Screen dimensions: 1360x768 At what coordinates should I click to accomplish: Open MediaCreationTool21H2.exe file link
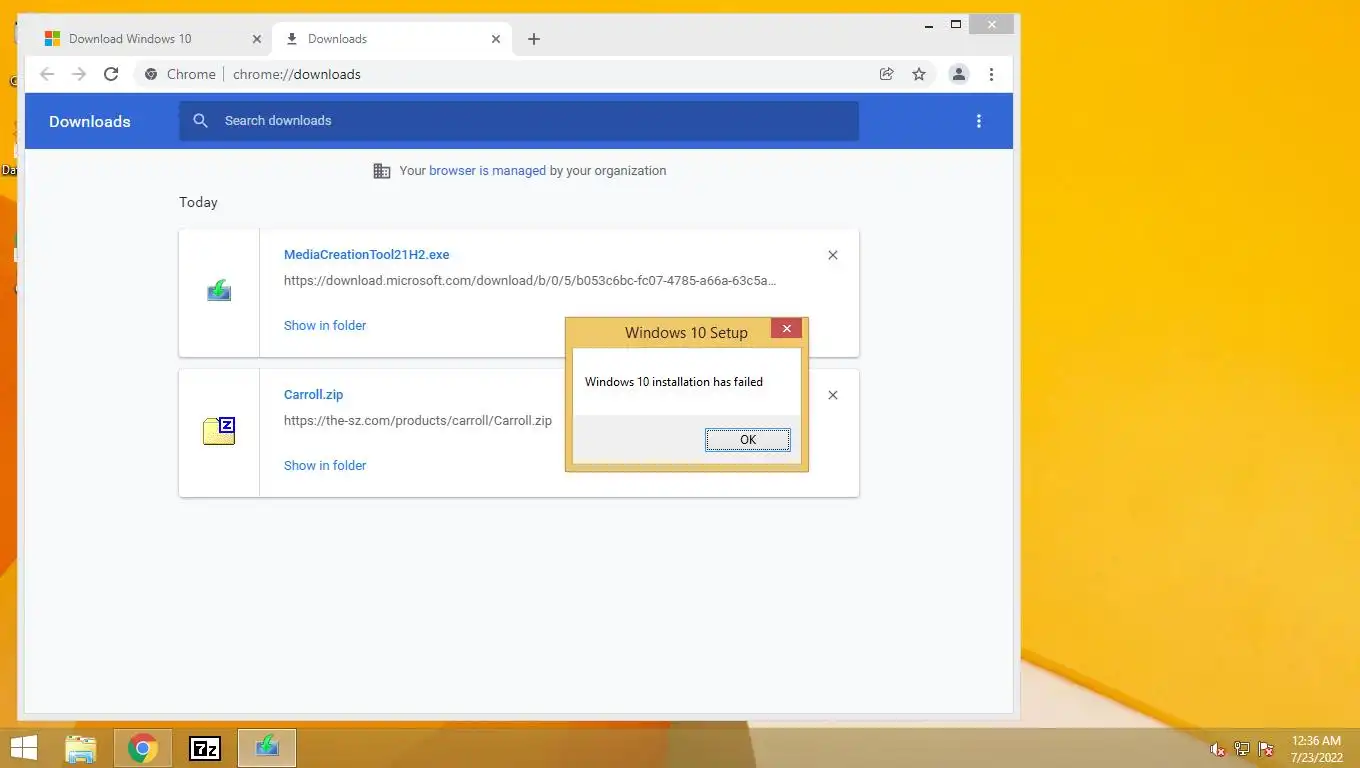[366, 255]
